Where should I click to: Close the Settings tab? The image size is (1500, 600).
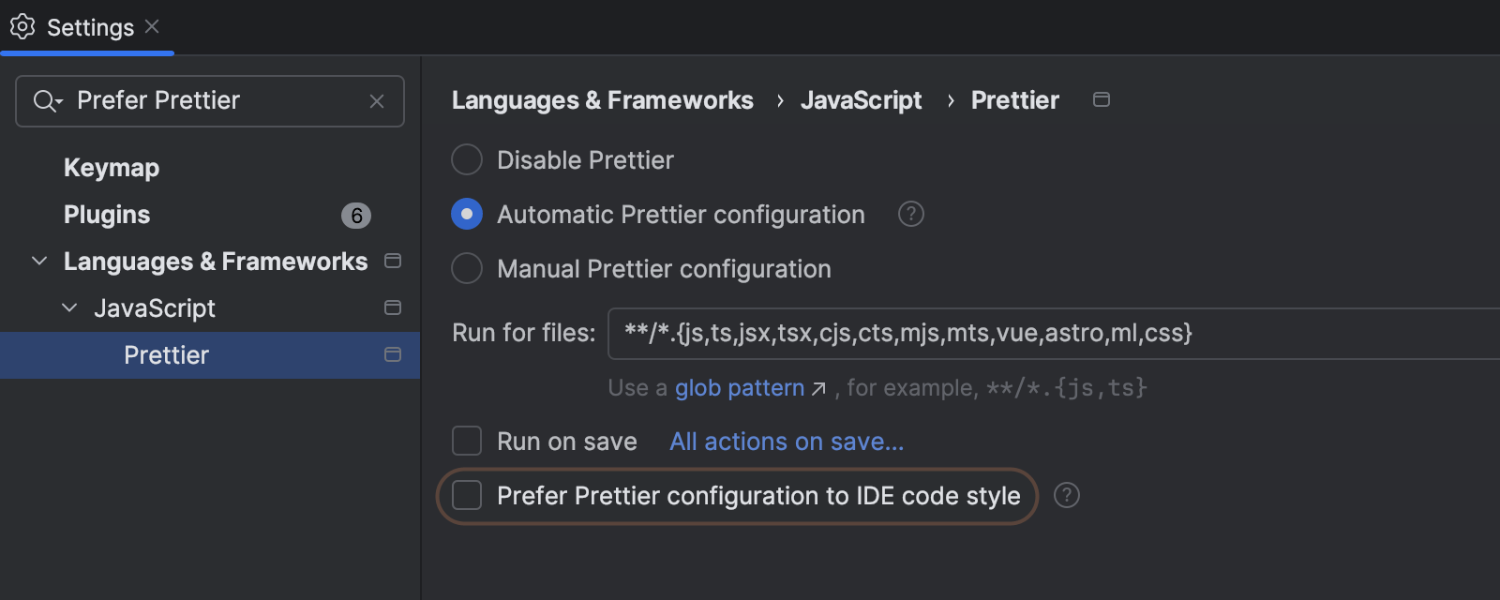[152, 27]
